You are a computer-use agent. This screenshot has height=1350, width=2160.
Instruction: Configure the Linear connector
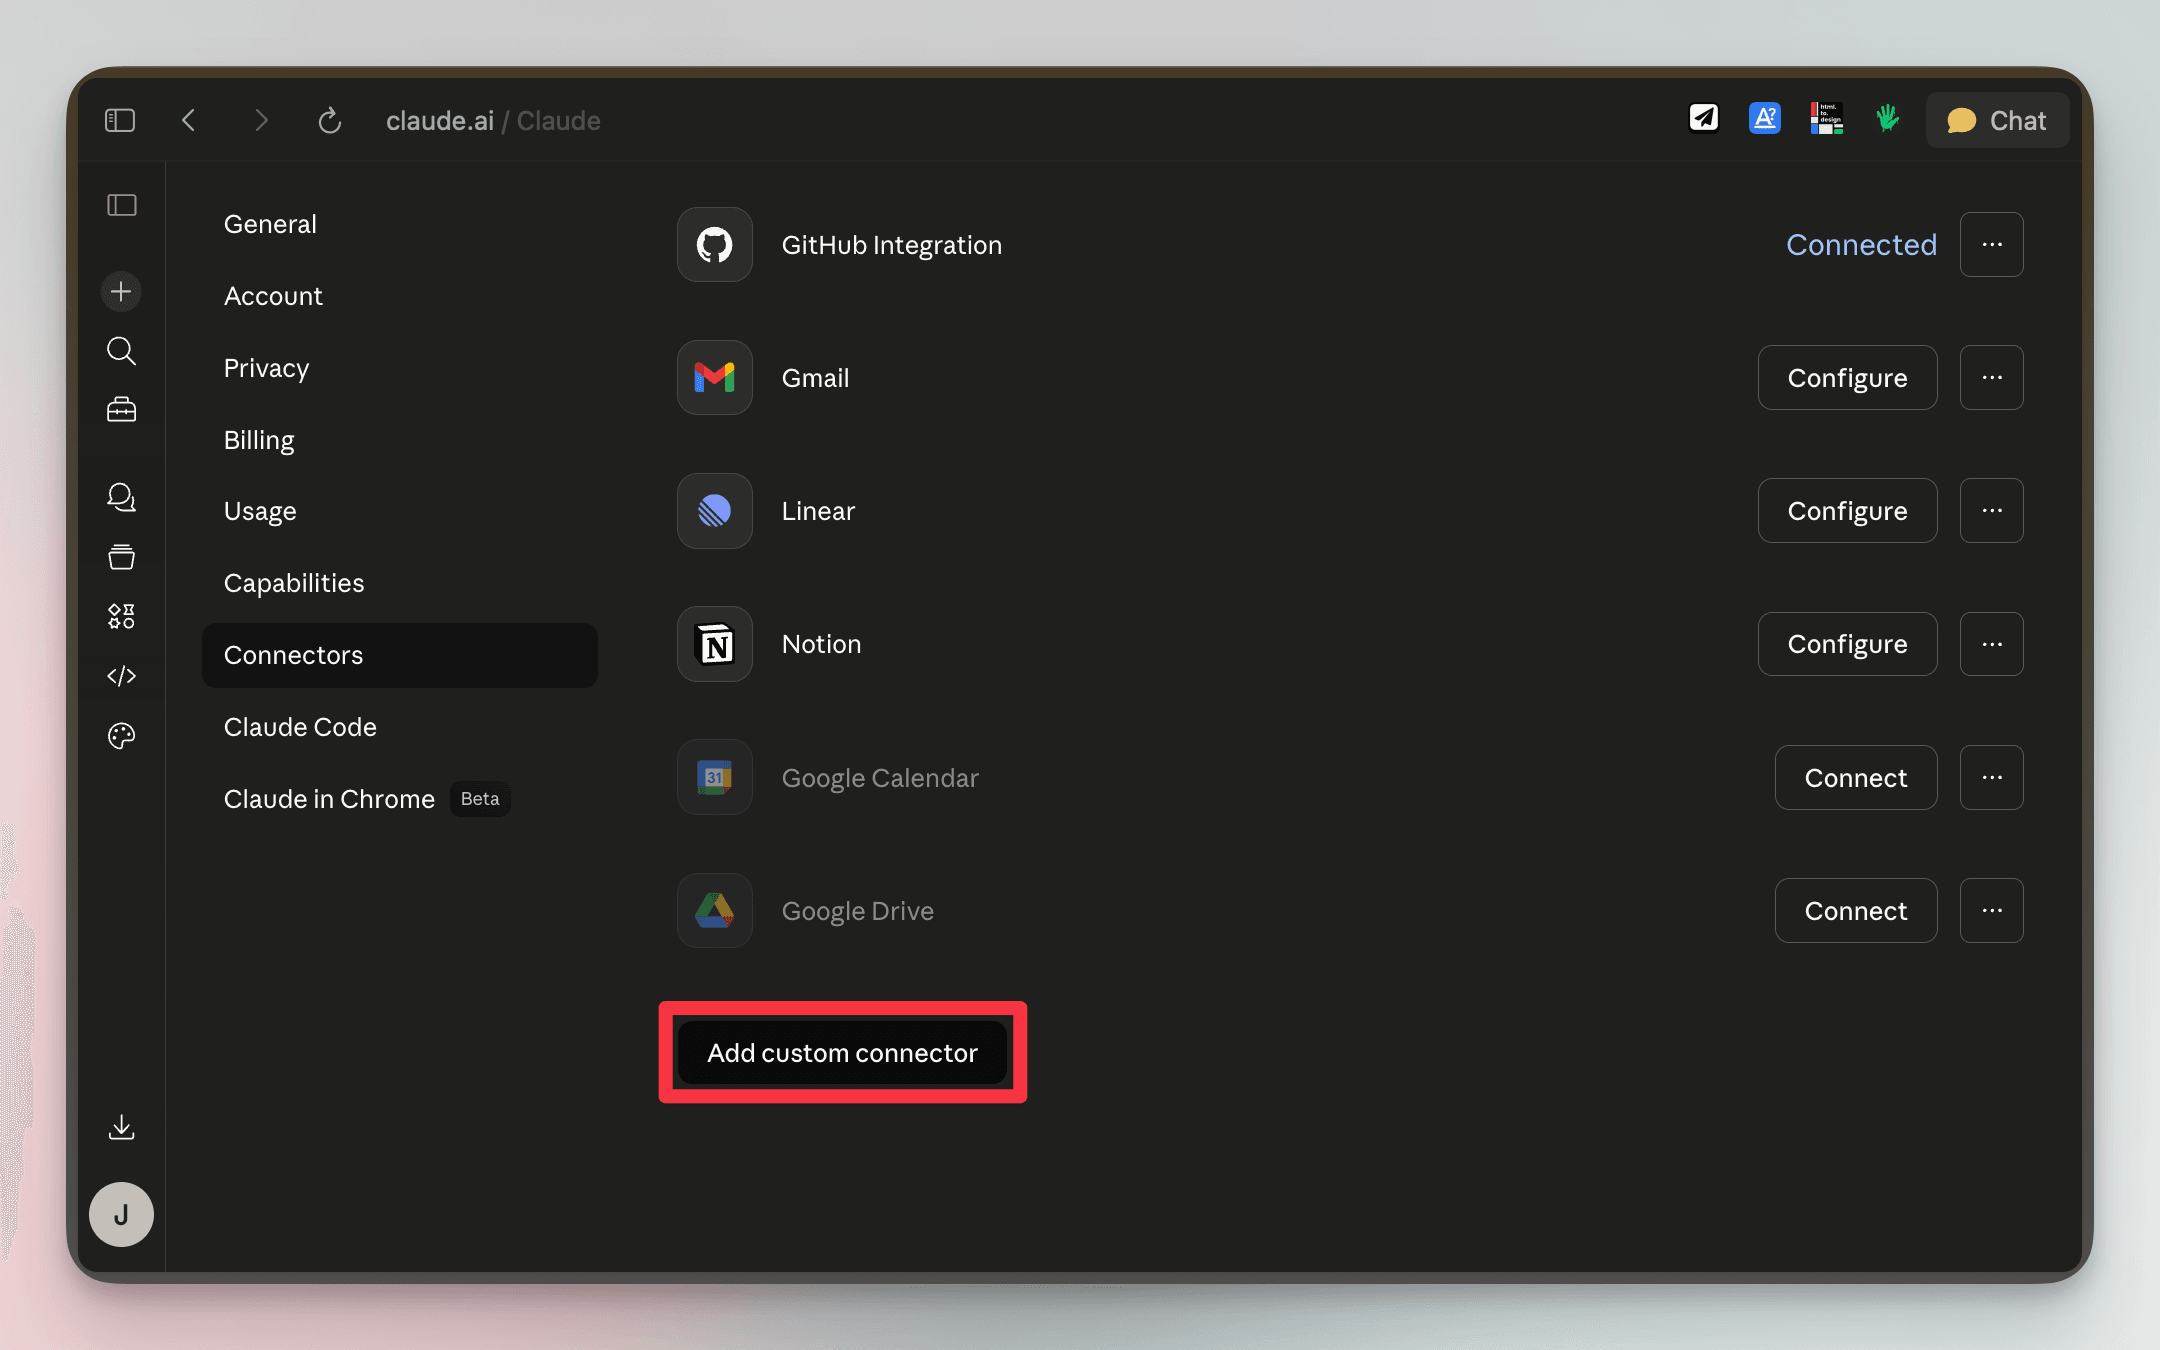point(1847,510)
